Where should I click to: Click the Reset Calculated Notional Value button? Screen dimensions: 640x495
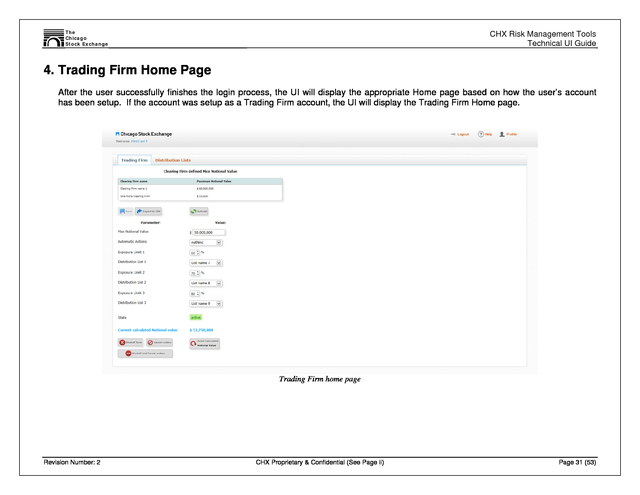pyautogui.click(x=204, y=343)
